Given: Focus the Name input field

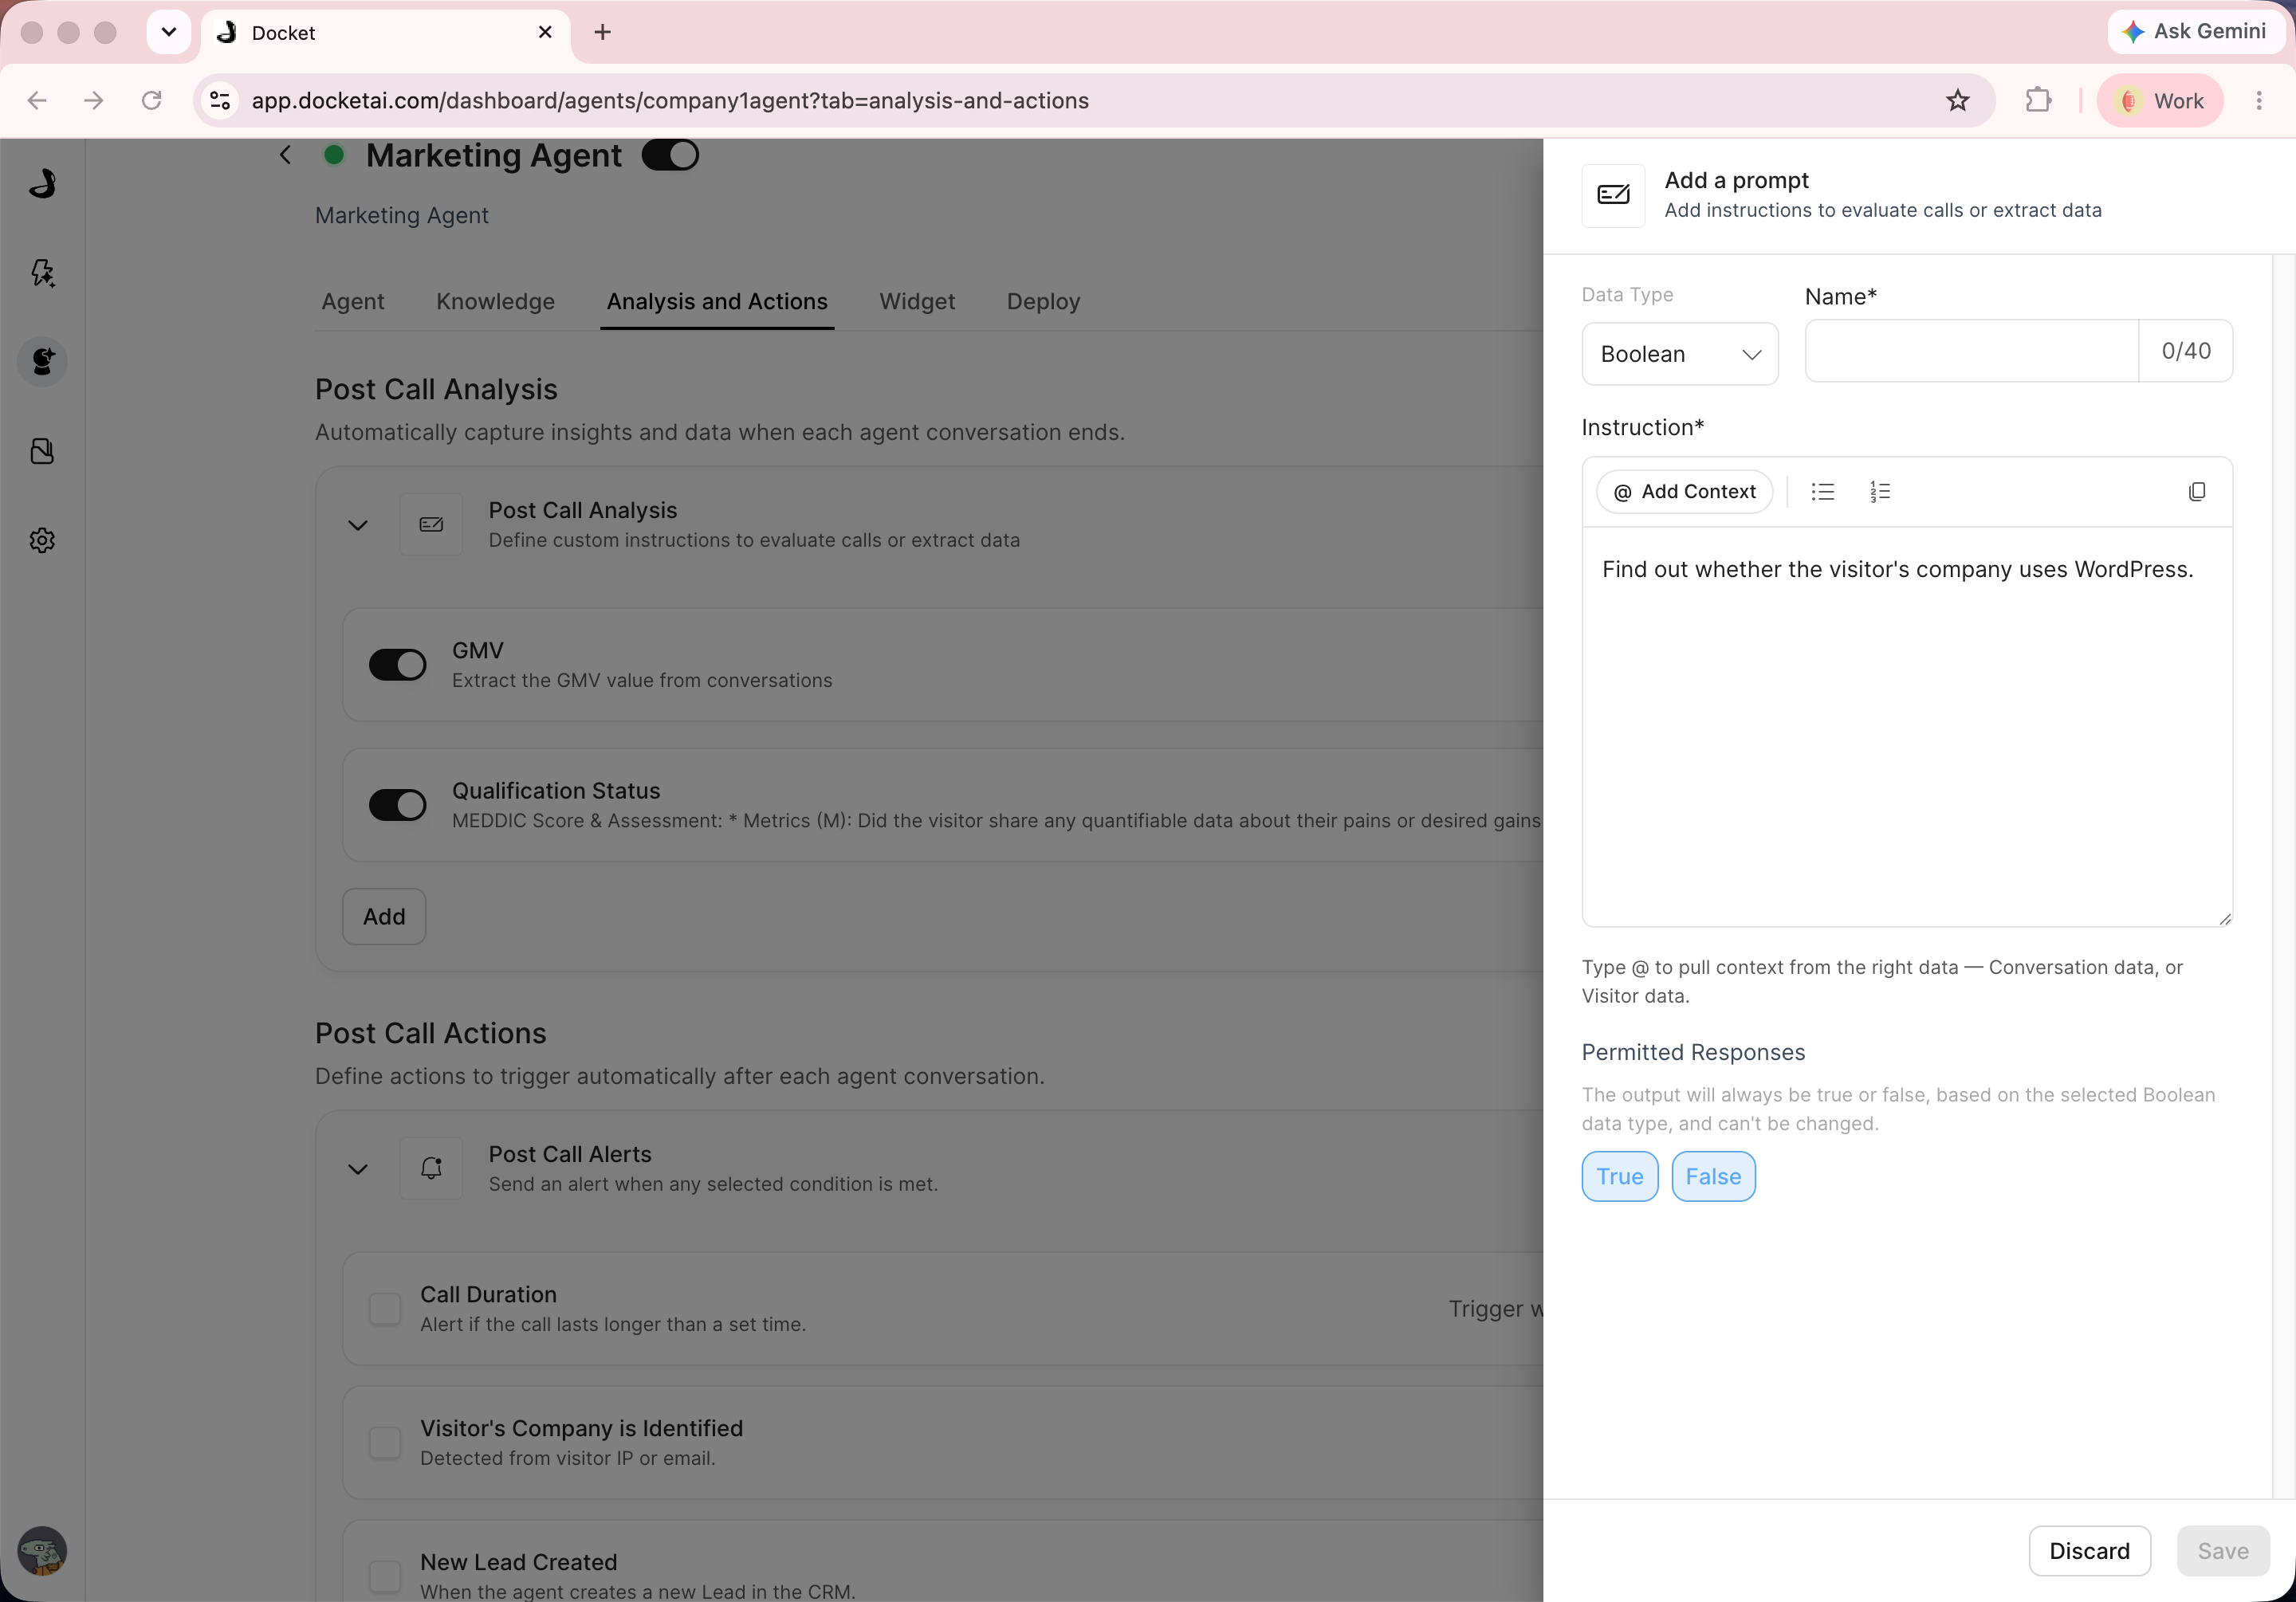Looking at the screenshot, I should point(1971,351).
